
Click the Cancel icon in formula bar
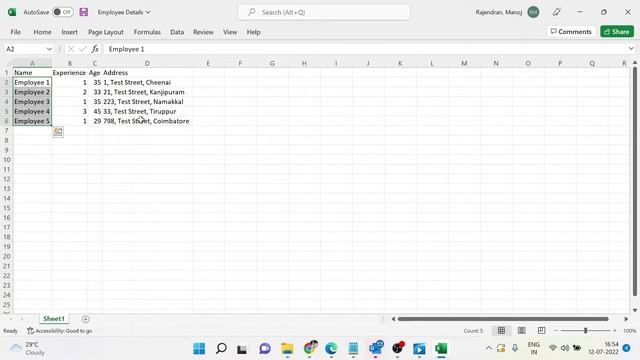[71, 49]
